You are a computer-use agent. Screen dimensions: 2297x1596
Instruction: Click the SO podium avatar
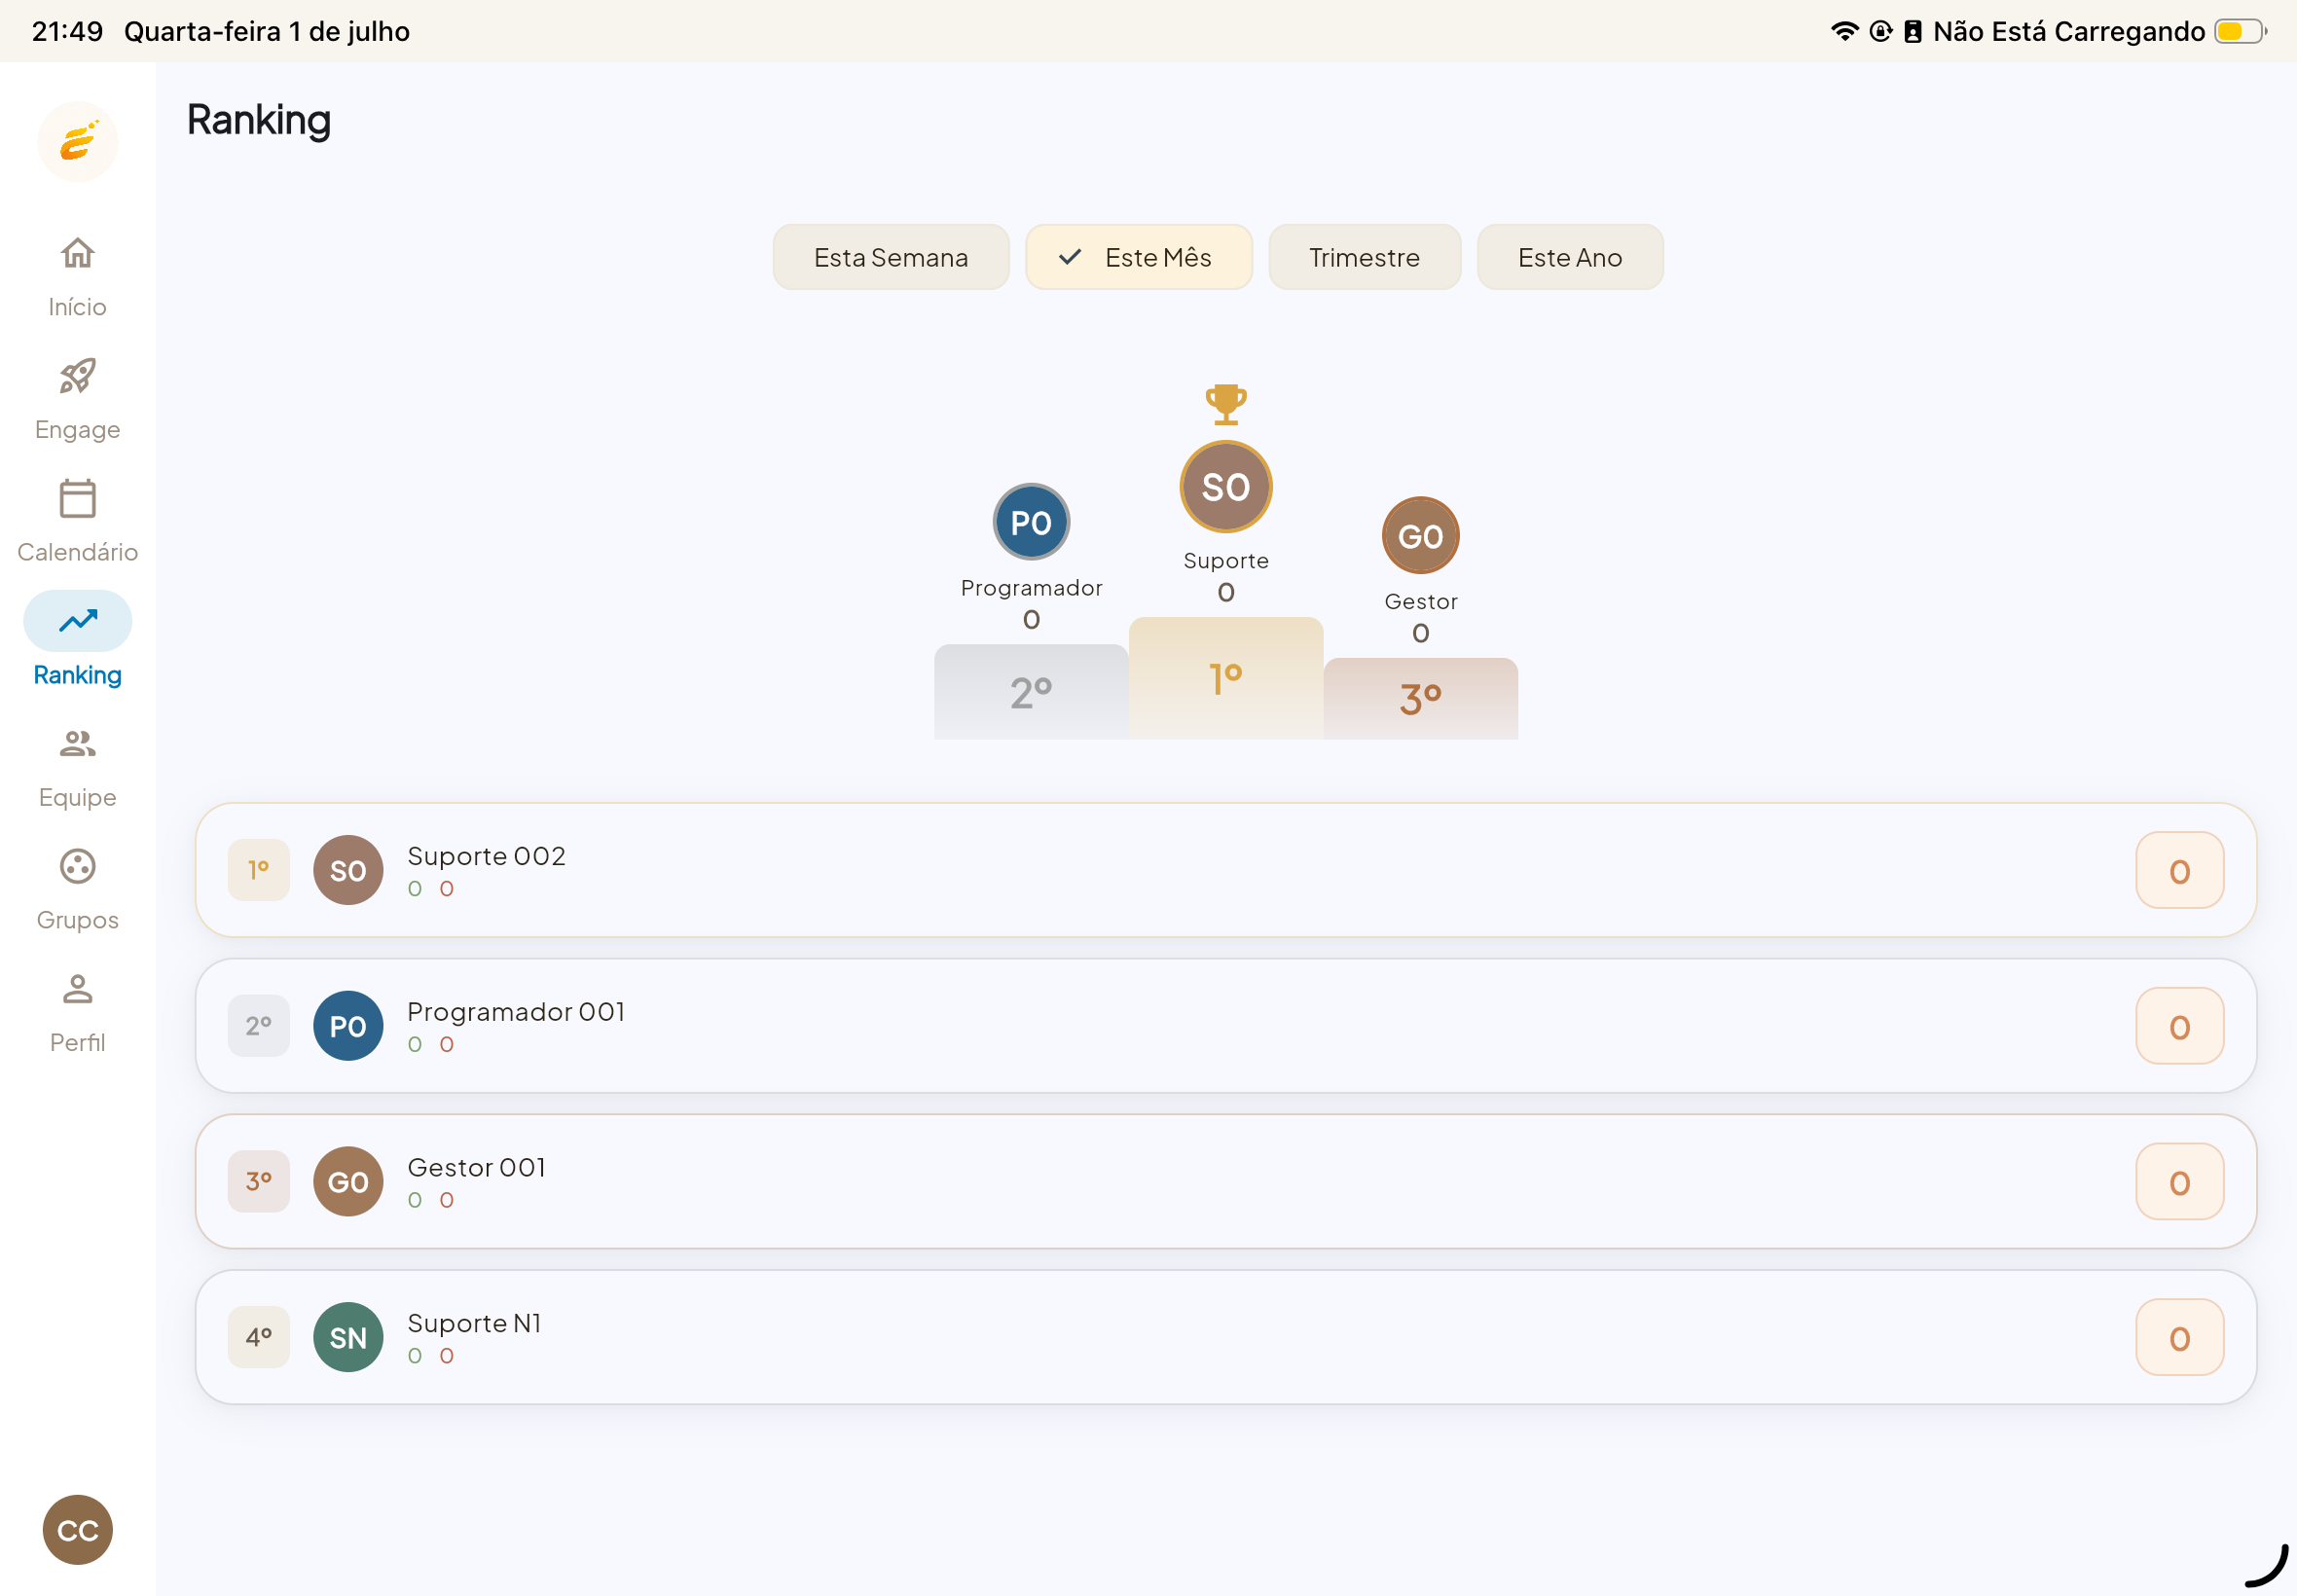1226,487
